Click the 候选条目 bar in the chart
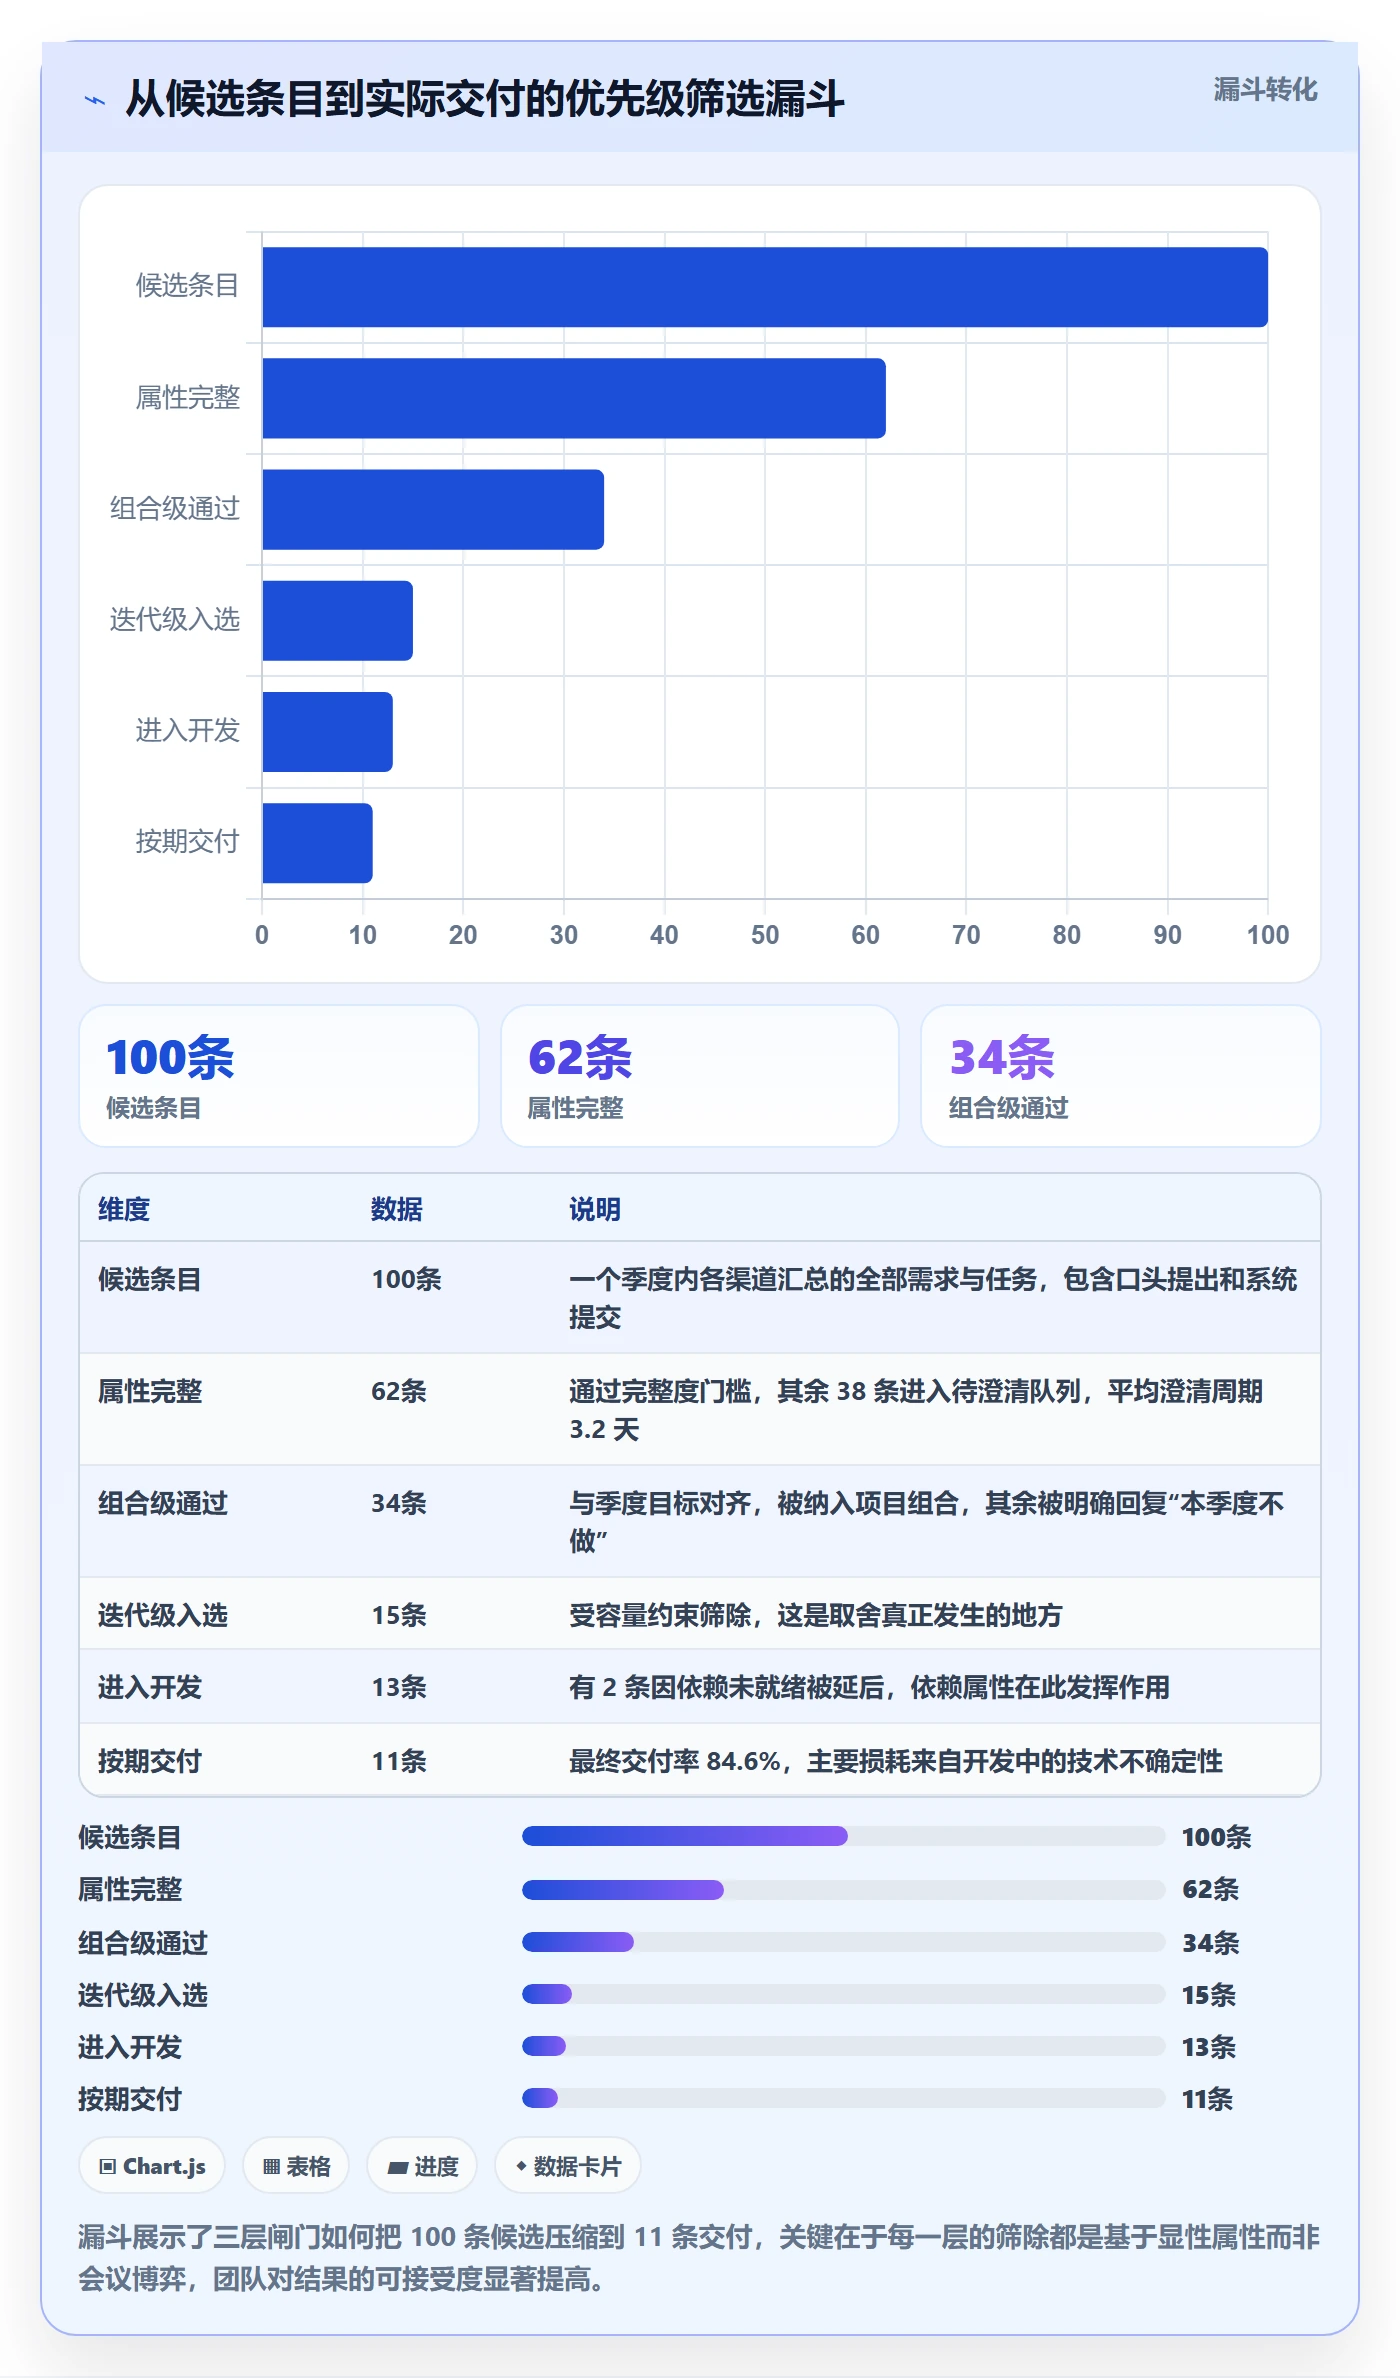Image resolution: width=1400 pixels, height=2378 pixels. point(765,287)
